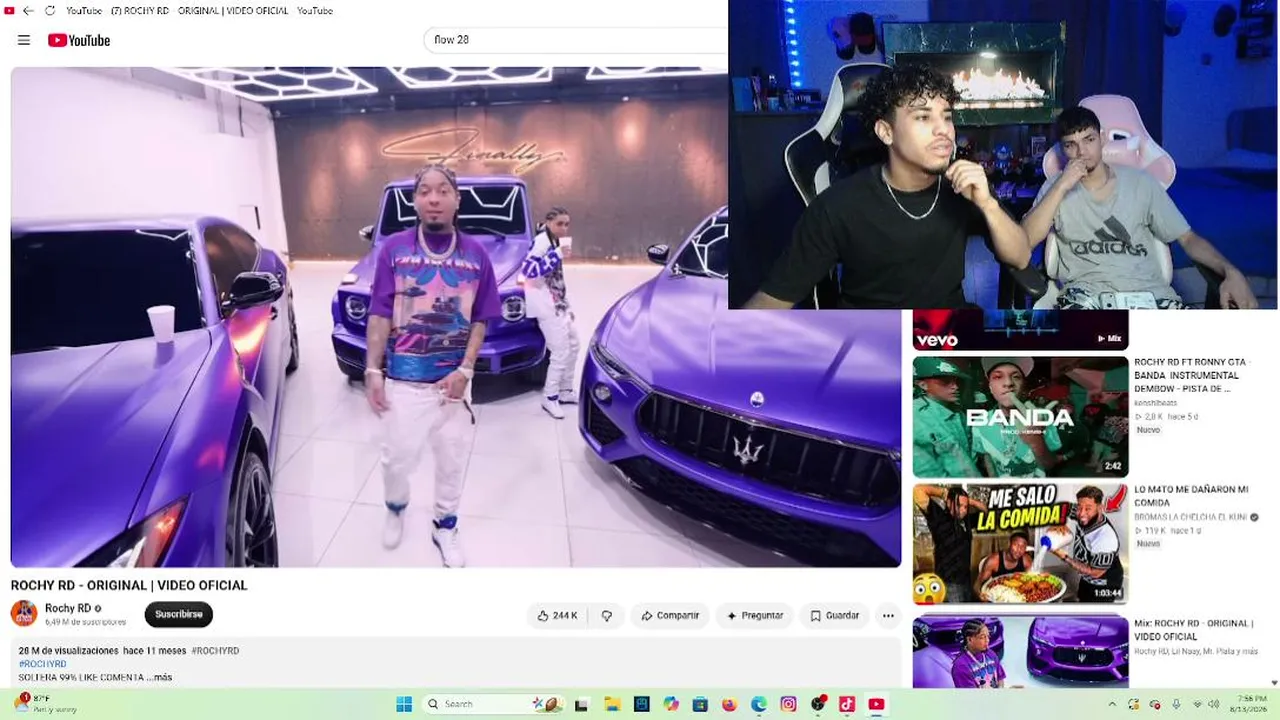Open the "ROCHY RD FT RONNY GTA" video title

click(1192, 375)
